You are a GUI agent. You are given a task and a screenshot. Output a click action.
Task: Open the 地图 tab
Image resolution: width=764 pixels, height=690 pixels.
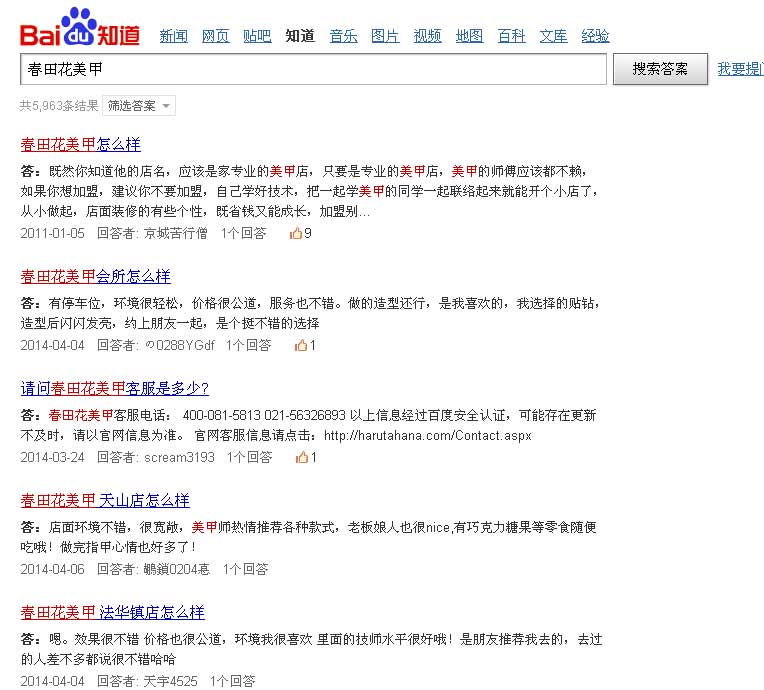coord(469,36)
